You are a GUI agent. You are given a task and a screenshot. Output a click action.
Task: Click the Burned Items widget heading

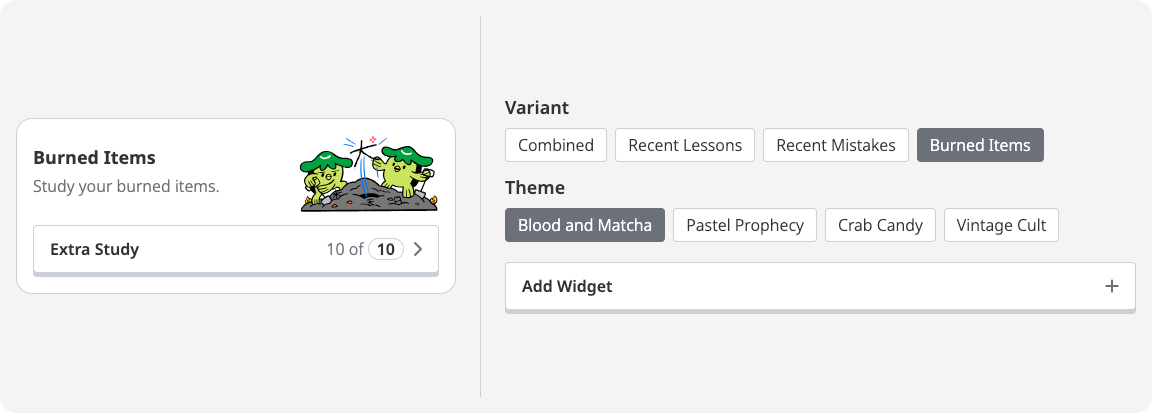click(94, 158)
